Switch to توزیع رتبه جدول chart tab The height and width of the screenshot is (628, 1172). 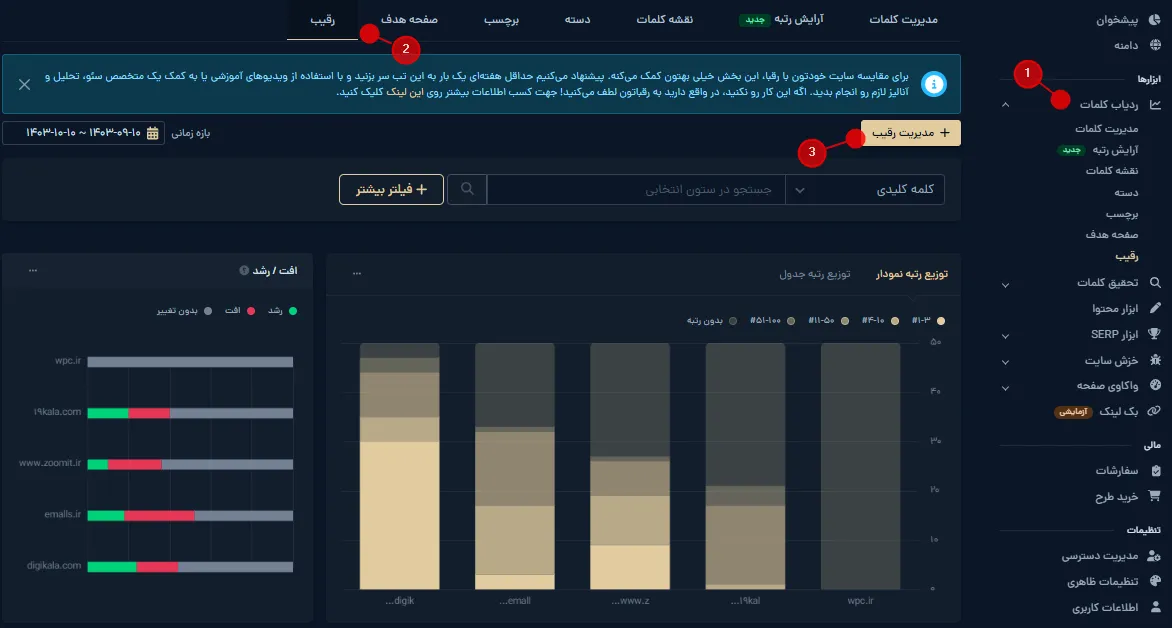click(x=815, y=274)
